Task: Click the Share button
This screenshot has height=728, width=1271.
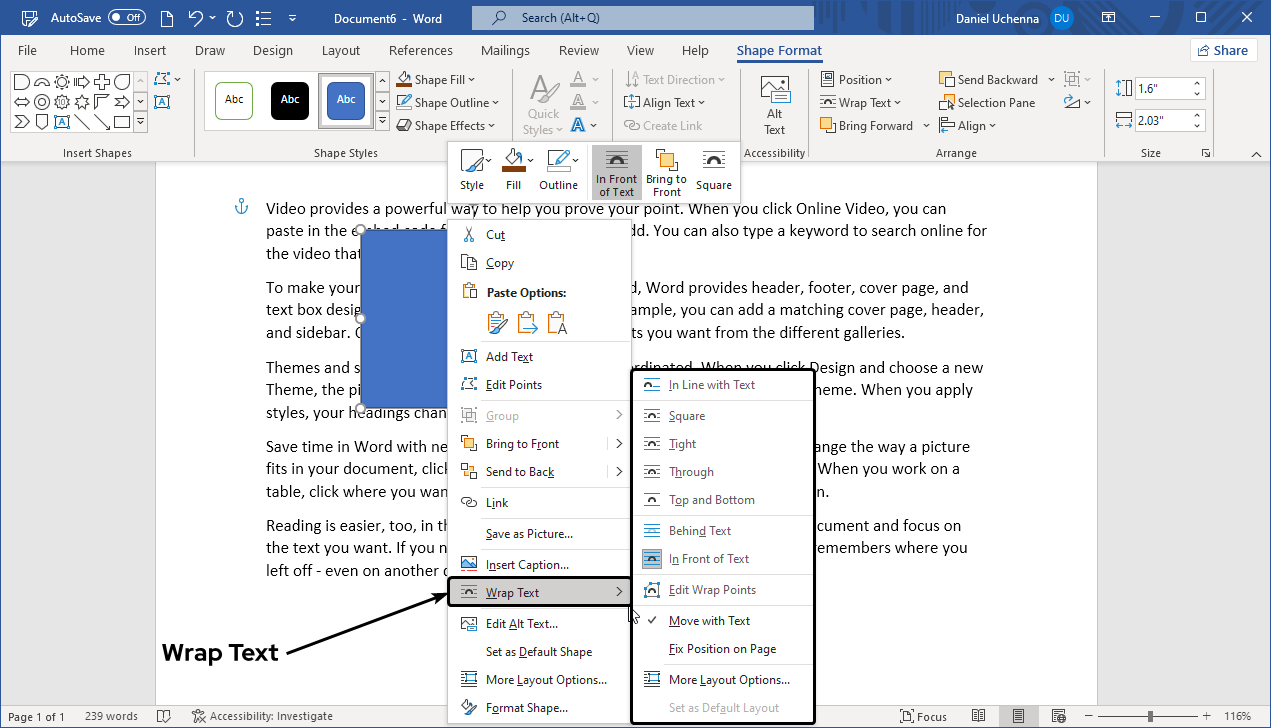Action: (x=1222, y=49)
